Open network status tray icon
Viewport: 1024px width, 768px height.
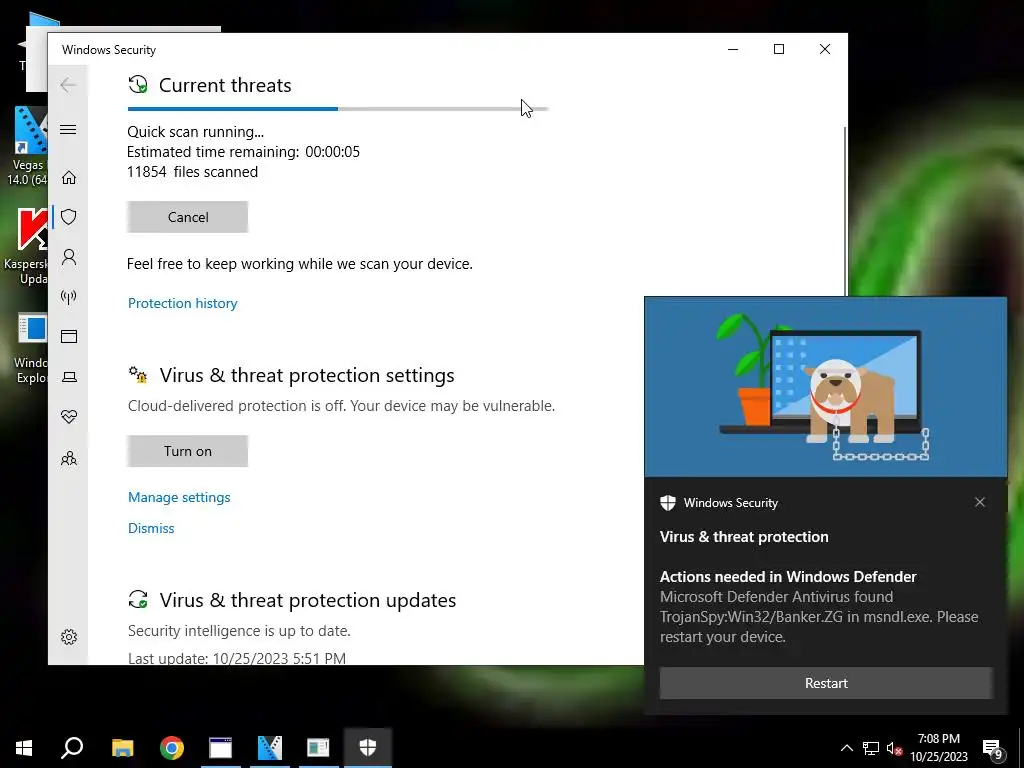click(x=871, y=748)
